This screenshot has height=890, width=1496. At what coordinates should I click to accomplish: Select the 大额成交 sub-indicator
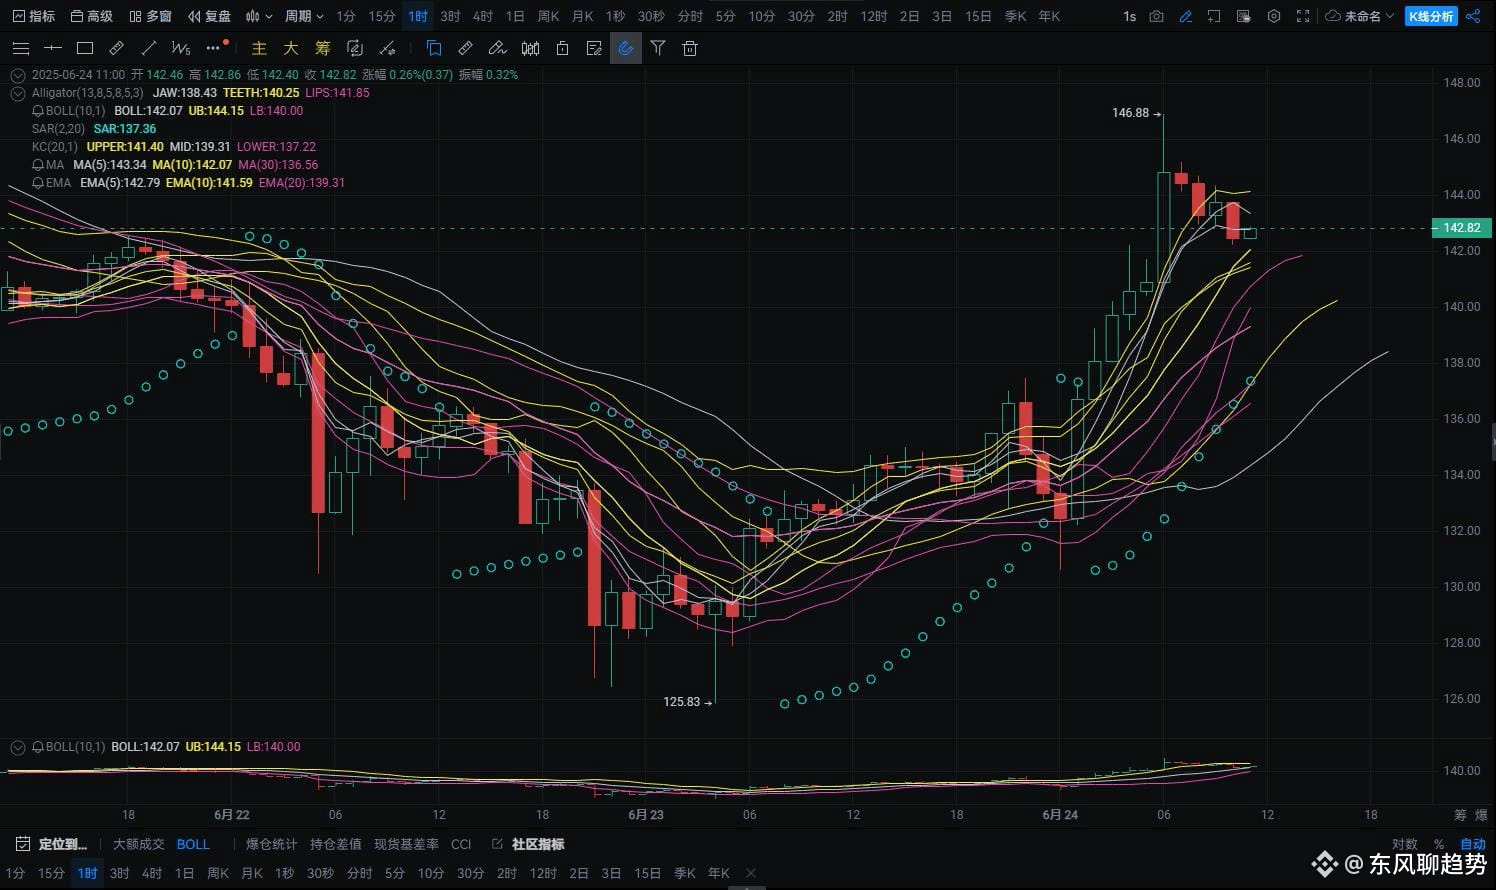click(138, 844)
